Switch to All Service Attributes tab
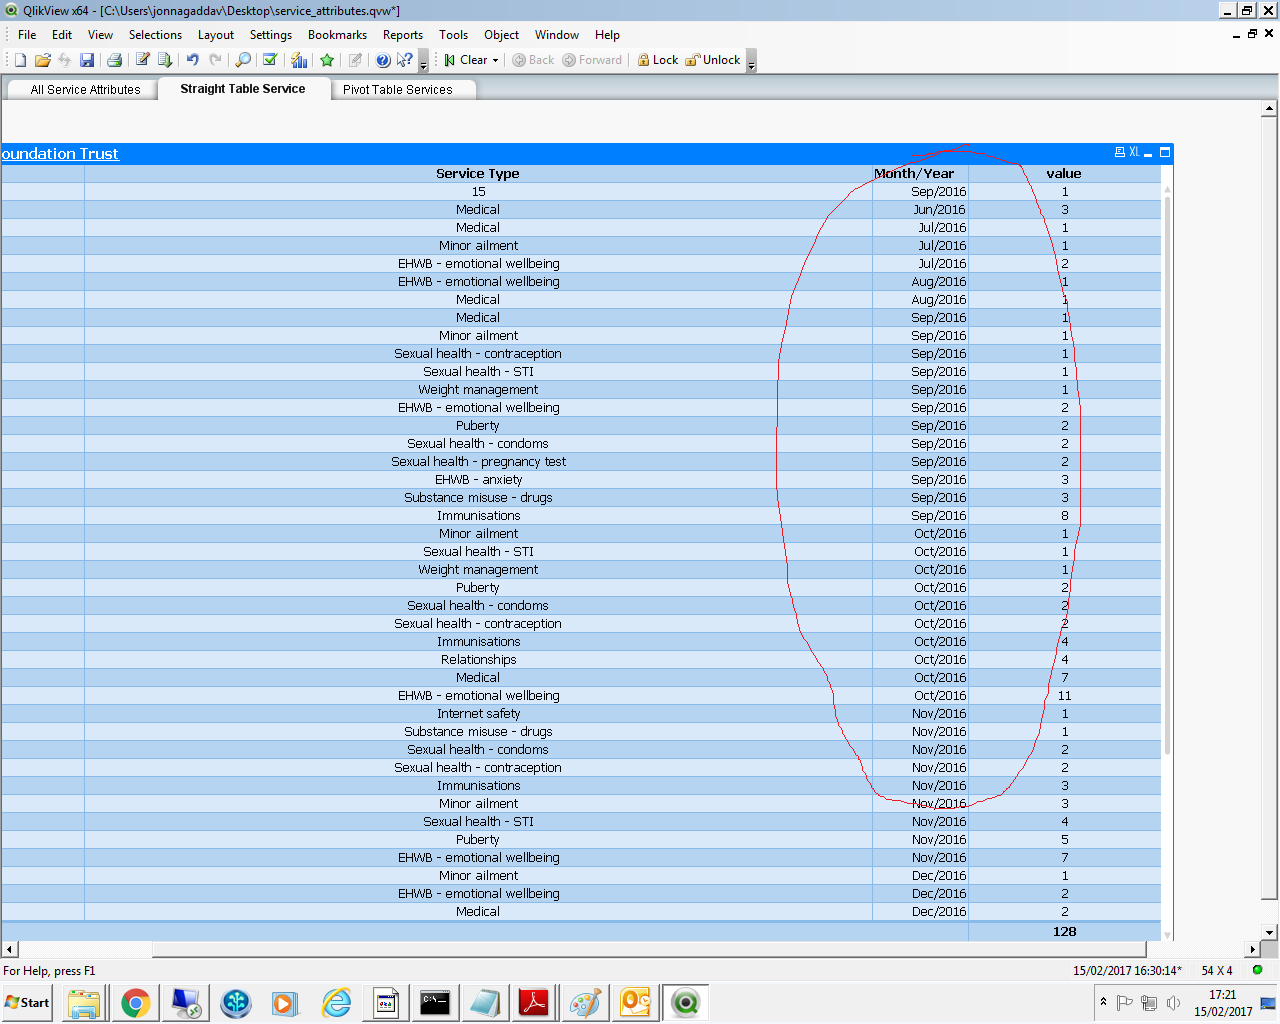 coord(85,89)
